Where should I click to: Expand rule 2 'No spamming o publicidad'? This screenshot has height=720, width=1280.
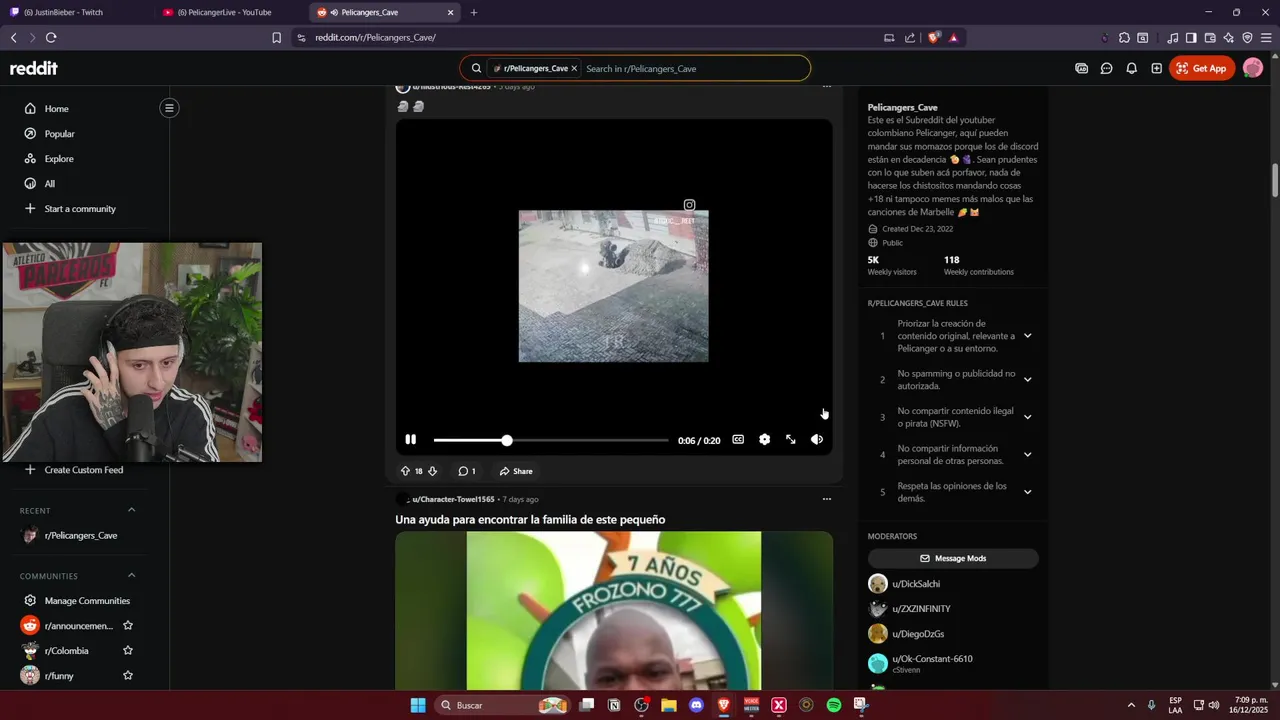point(1027,380)
